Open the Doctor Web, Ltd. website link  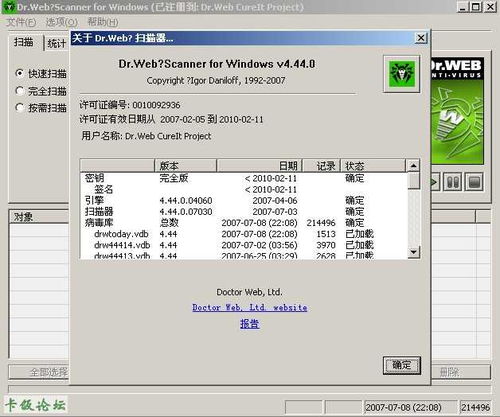coord(250,307)
